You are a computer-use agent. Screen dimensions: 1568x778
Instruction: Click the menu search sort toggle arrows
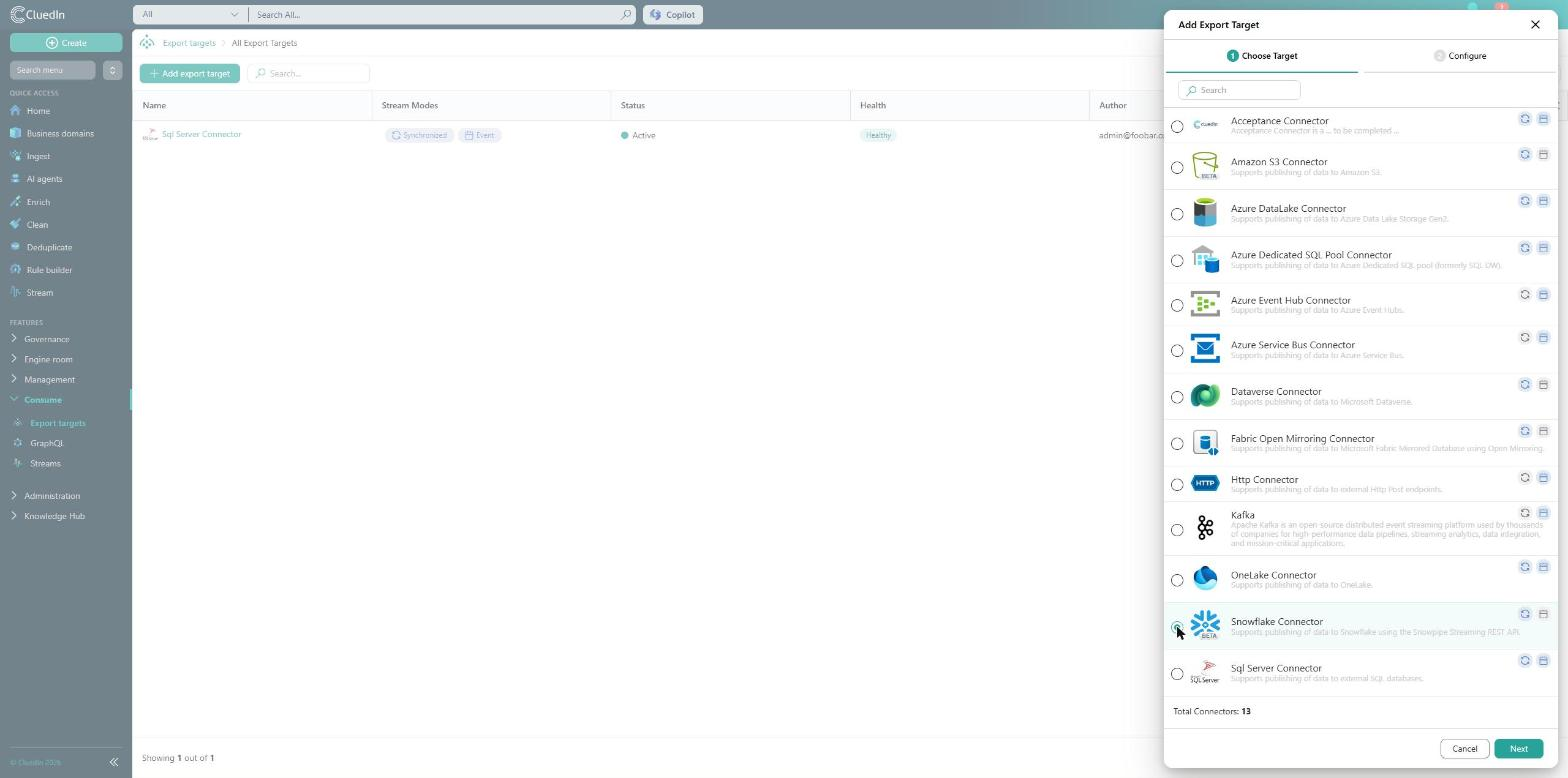coord(112,70)
